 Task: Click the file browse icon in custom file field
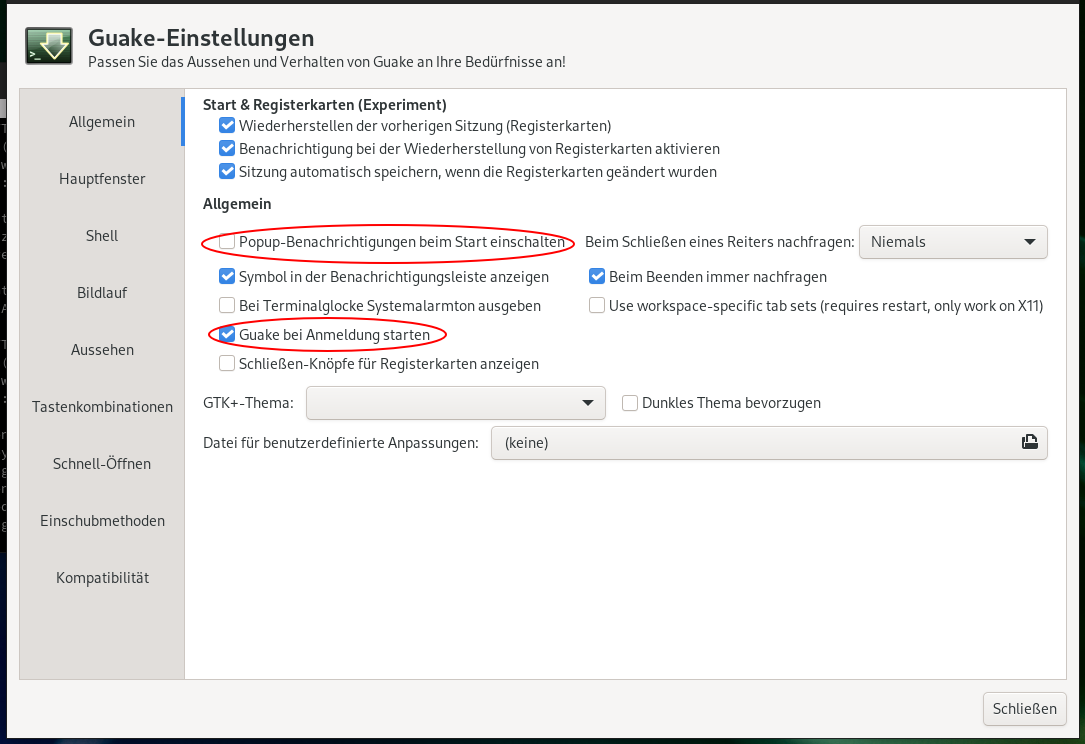[x=1030, y=442]
